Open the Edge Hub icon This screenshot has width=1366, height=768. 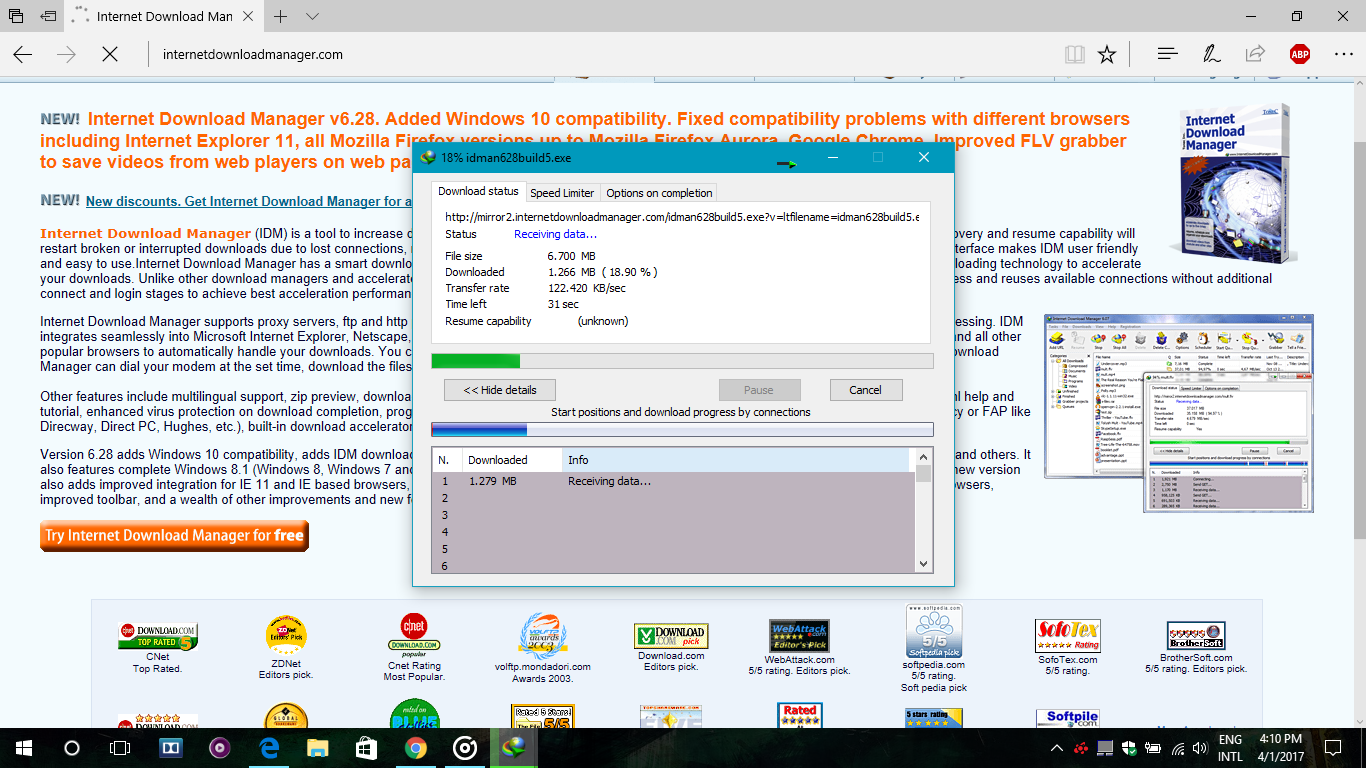click(x=1167, y=54)
